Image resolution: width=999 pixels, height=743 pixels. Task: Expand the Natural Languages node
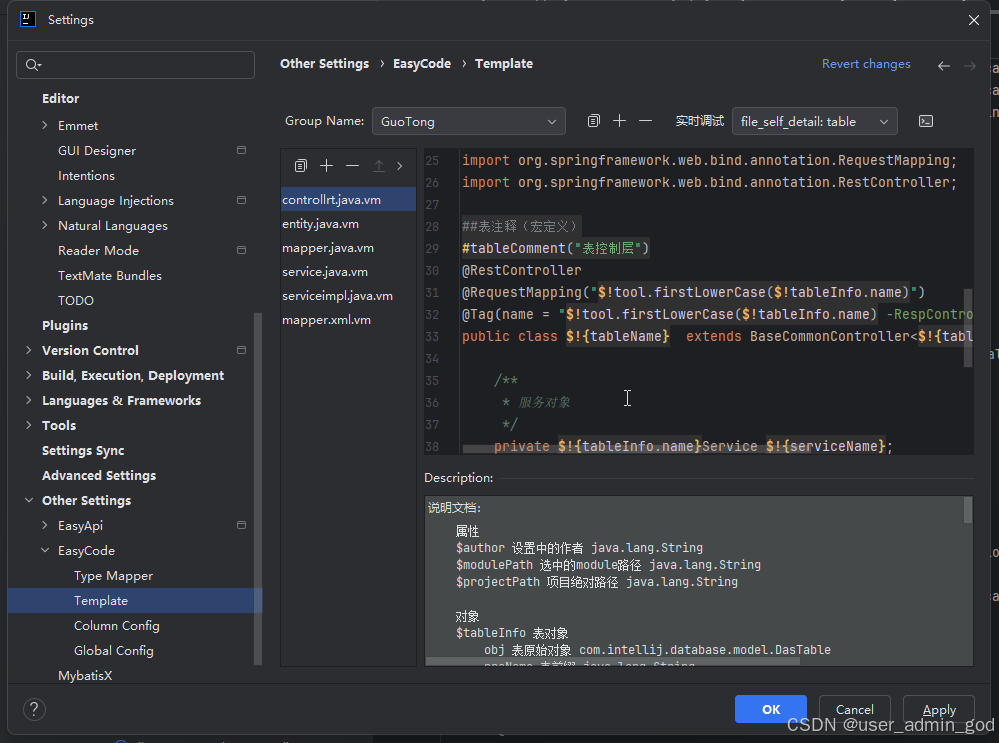[45, 225]
